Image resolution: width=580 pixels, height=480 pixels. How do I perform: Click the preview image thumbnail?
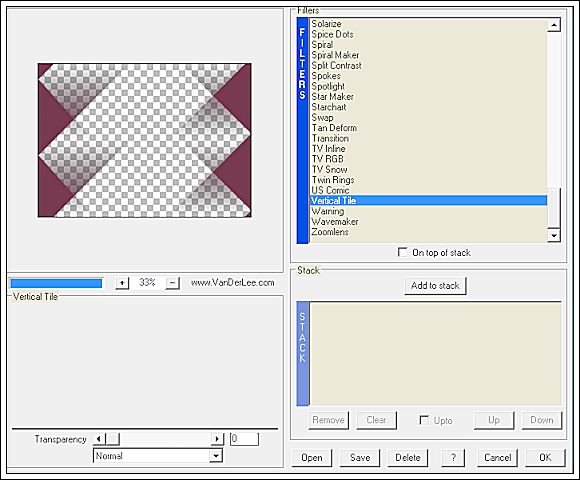pos(145,140)
